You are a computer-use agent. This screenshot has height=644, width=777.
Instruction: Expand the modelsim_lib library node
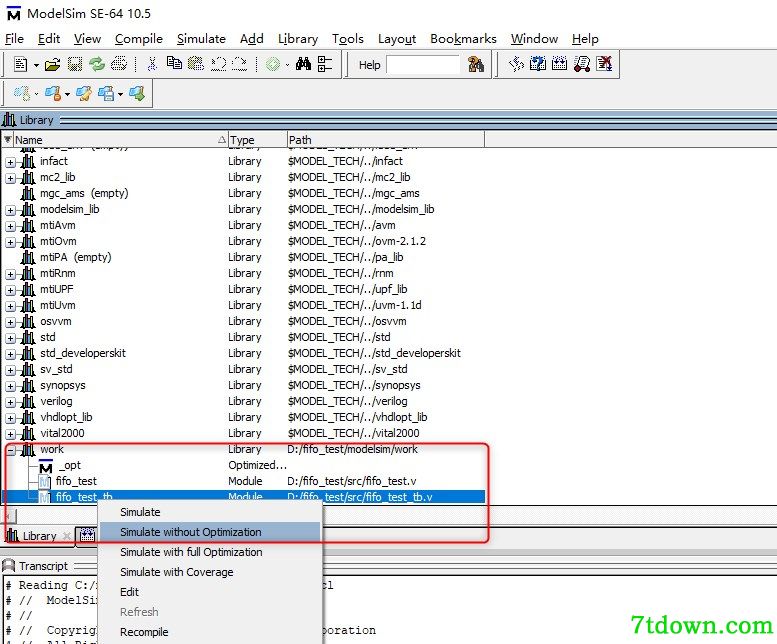pyautogui.click(x=10, y=210)
